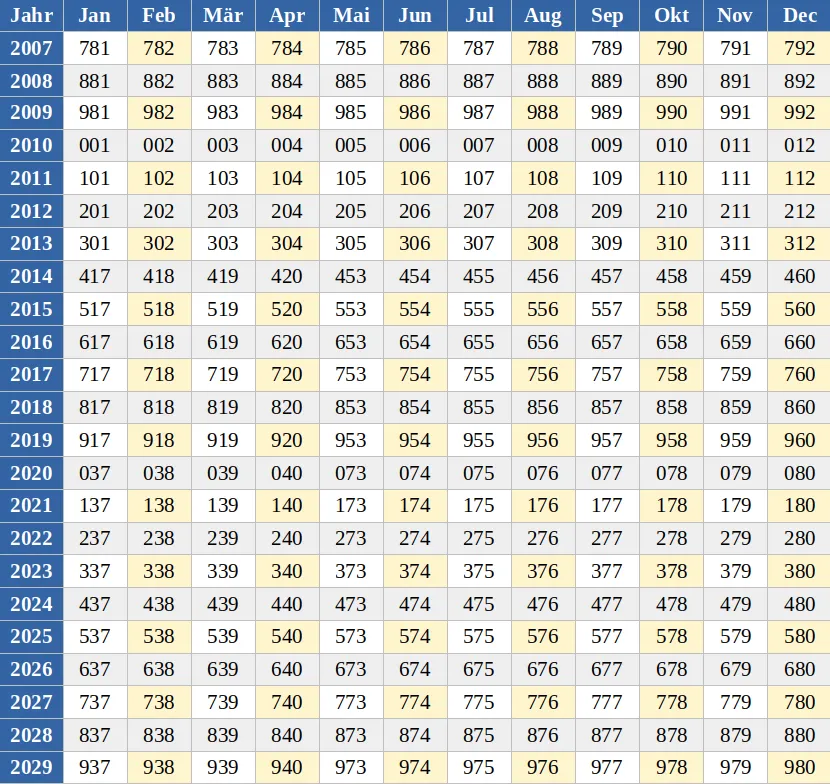This screenshot has width=830, height=784.
Task: Select cell 675 for Jul 2026
Action: click(479, 669)
